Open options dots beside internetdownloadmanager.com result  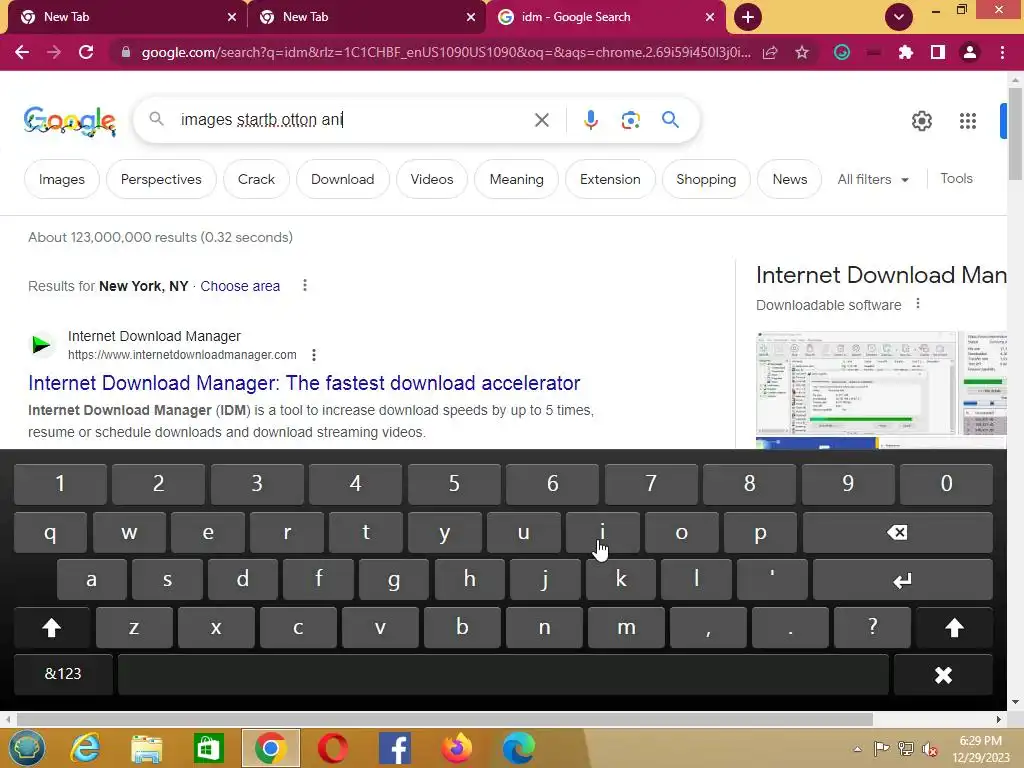tap(314, 355)
